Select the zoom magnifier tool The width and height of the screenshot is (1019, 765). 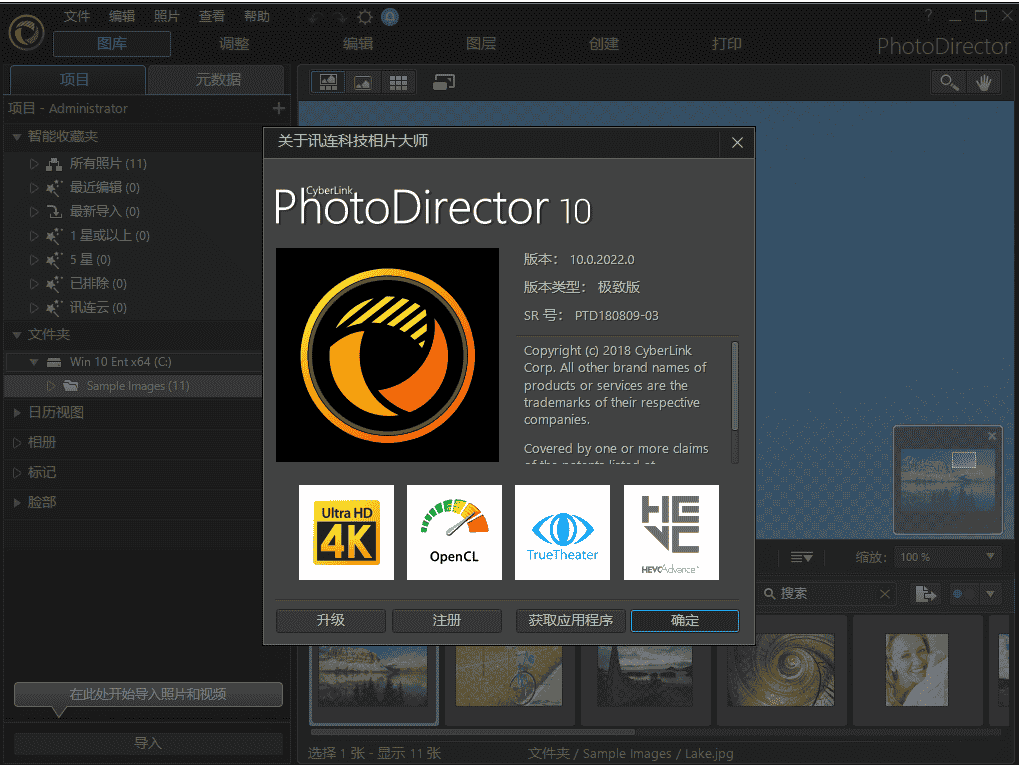point(945,82)
